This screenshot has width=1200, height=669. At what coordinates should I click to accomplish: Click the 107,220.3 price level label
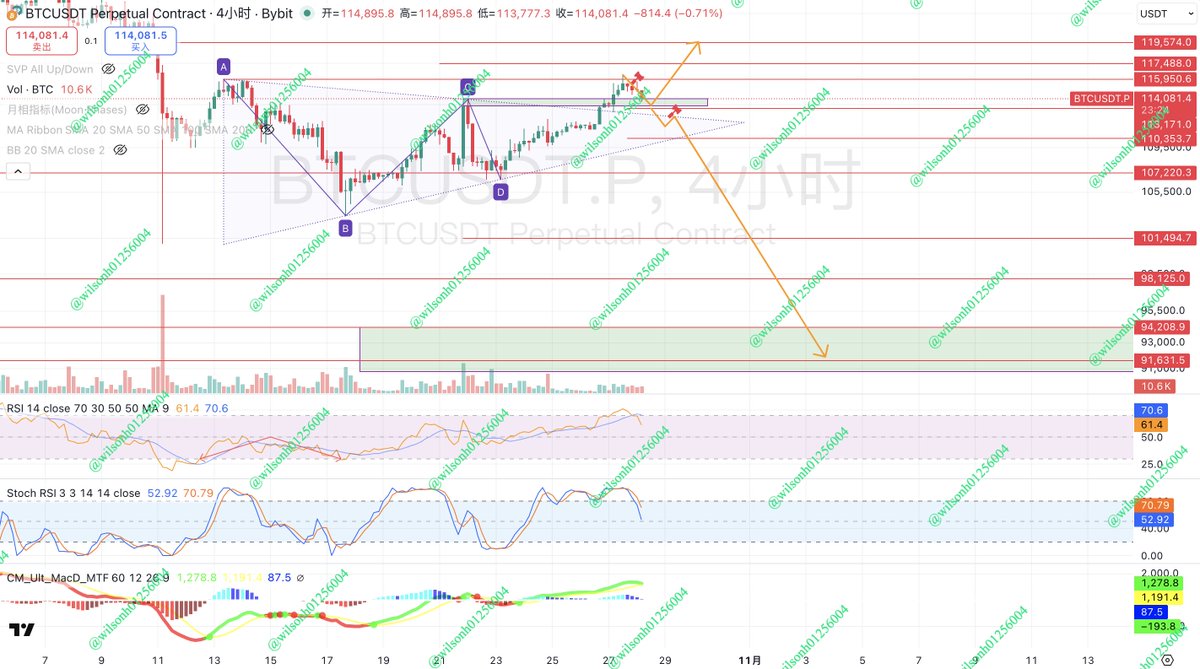pos(1163,172)
